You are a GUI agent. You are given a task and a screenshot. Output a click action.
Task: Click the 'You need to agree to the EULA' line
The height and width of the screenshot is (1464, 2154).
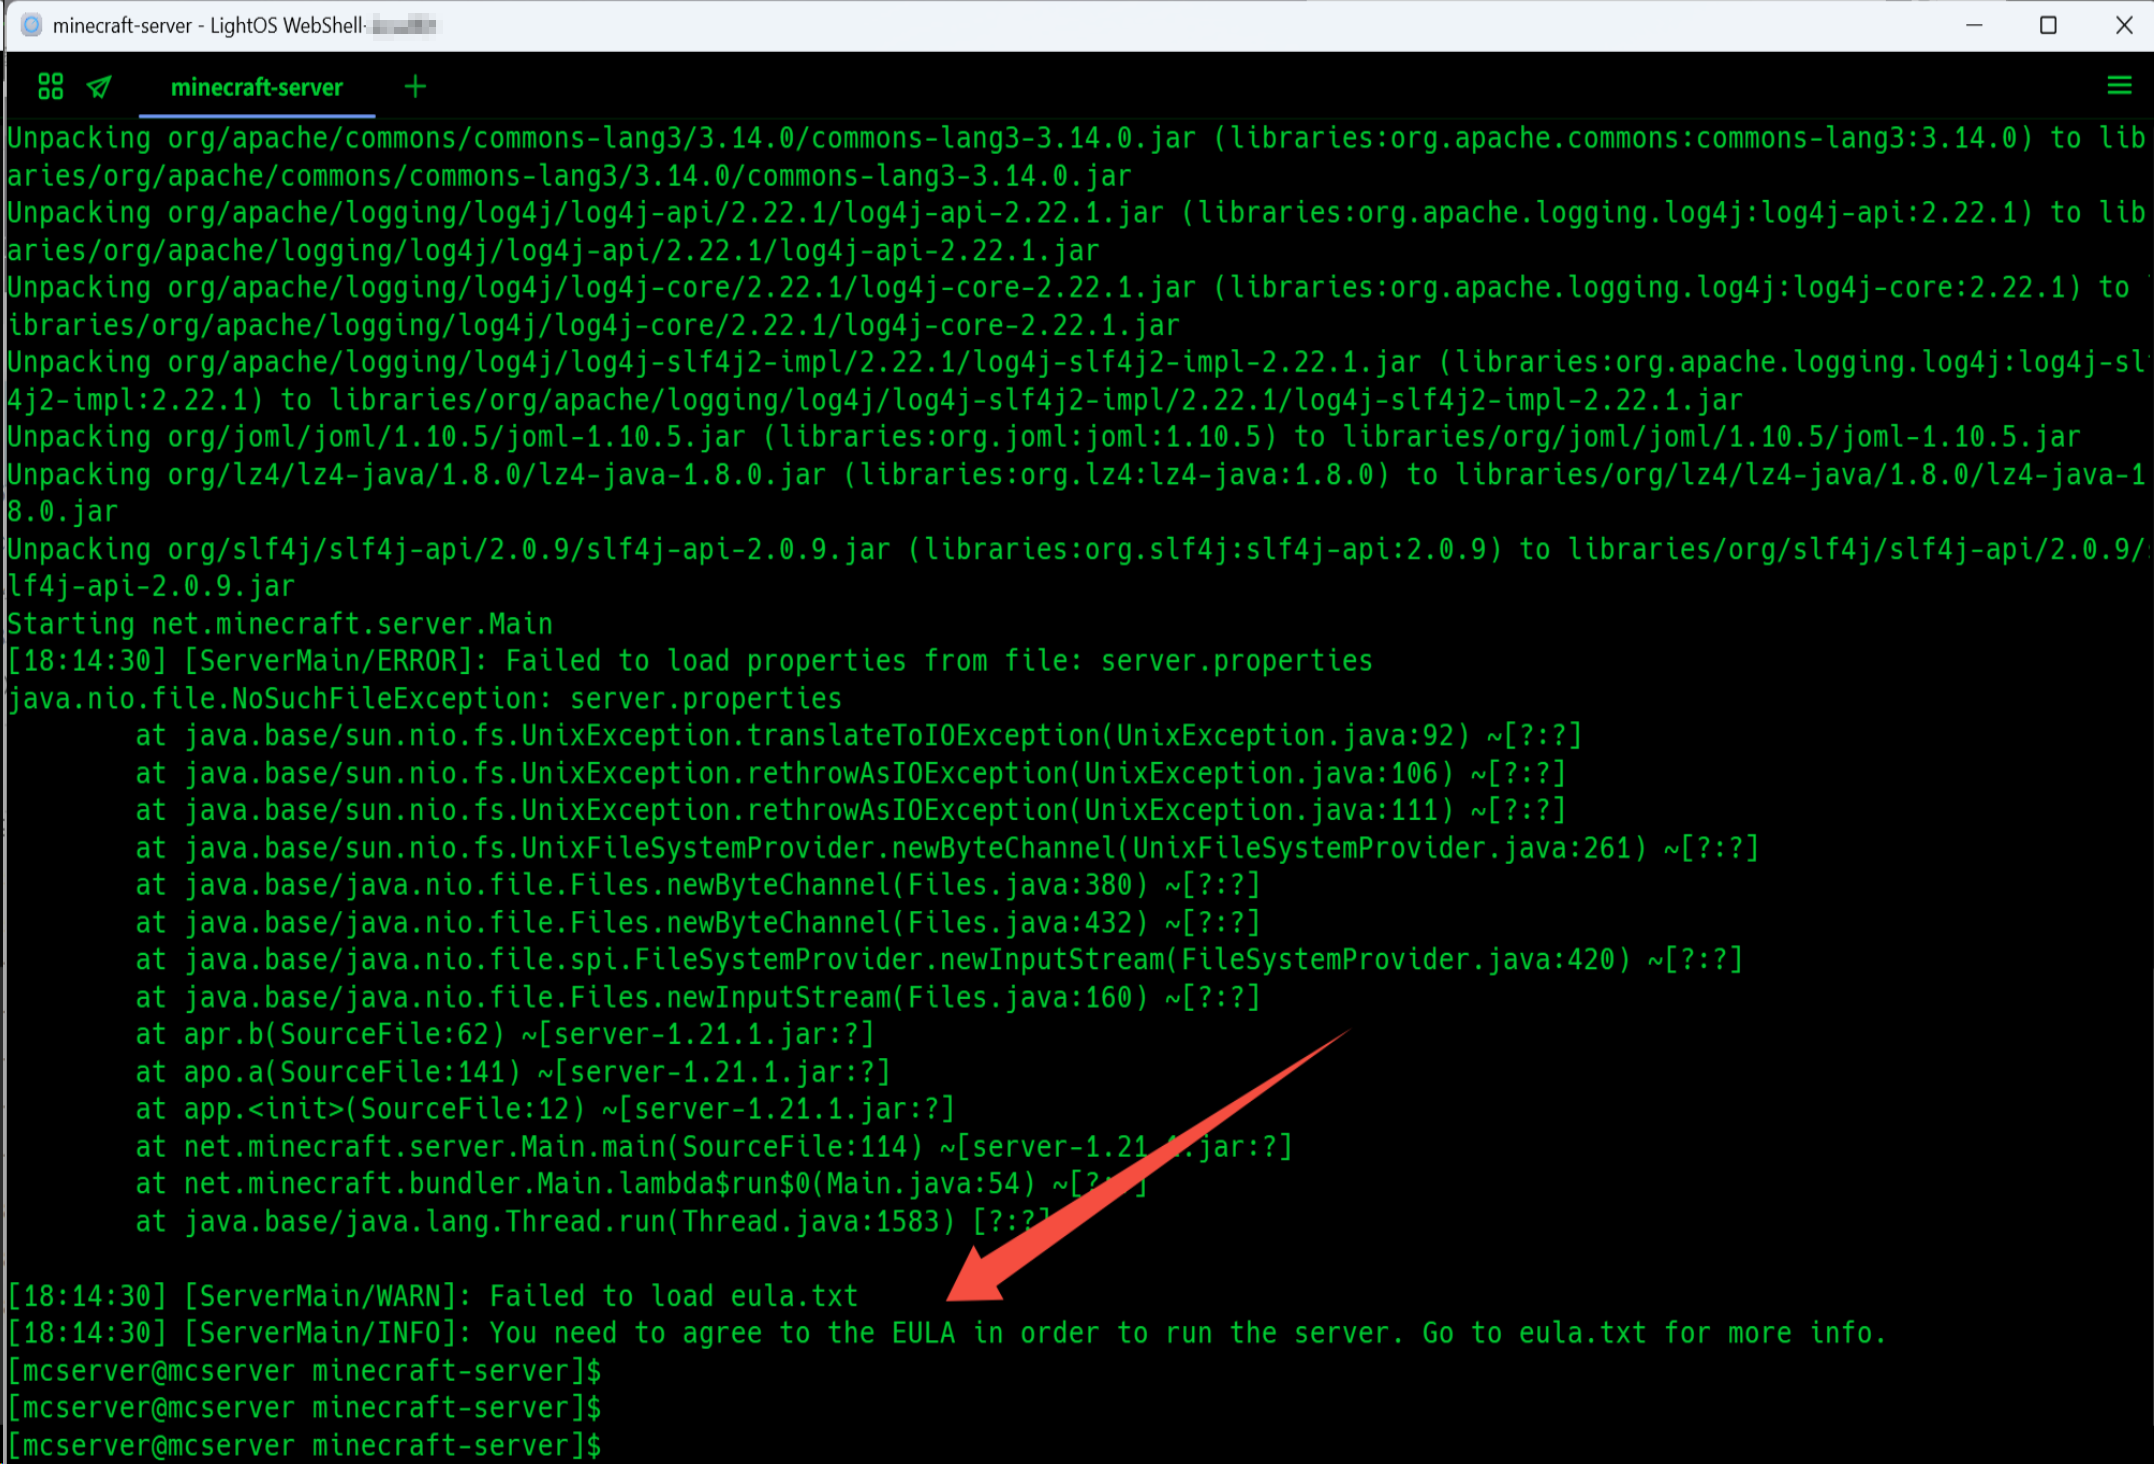coord(946,1333)
